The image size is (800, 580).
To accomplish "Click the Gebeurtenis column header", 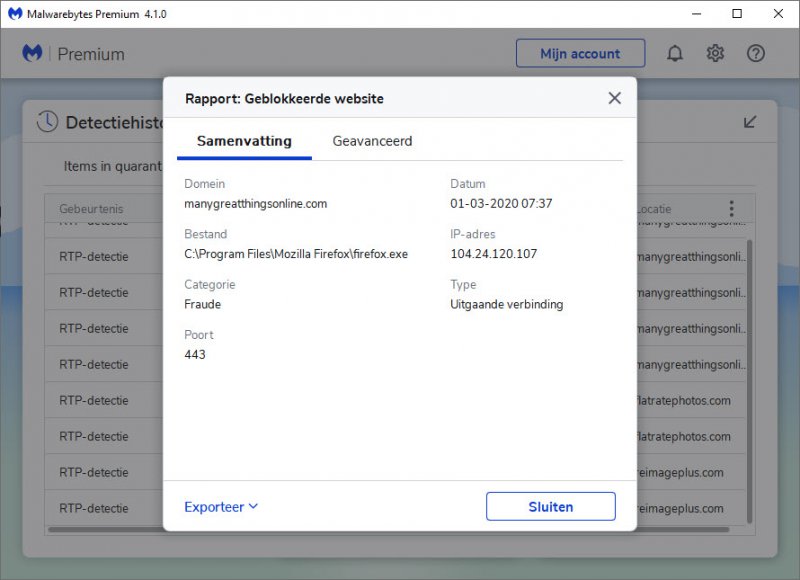I will tap(91, 209).
